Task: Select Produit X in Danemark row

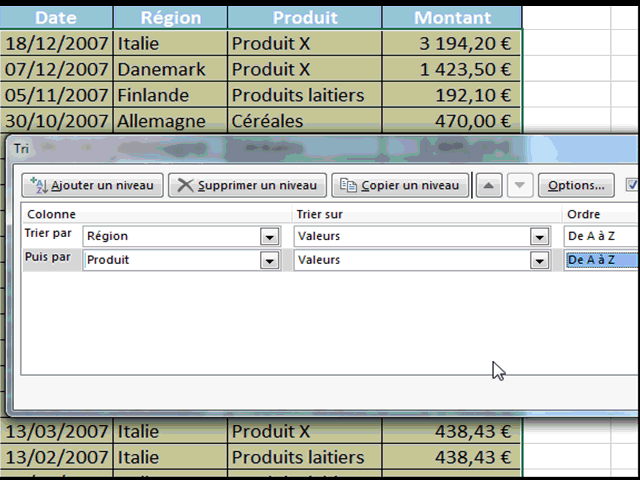Action: tap(305, 69)
